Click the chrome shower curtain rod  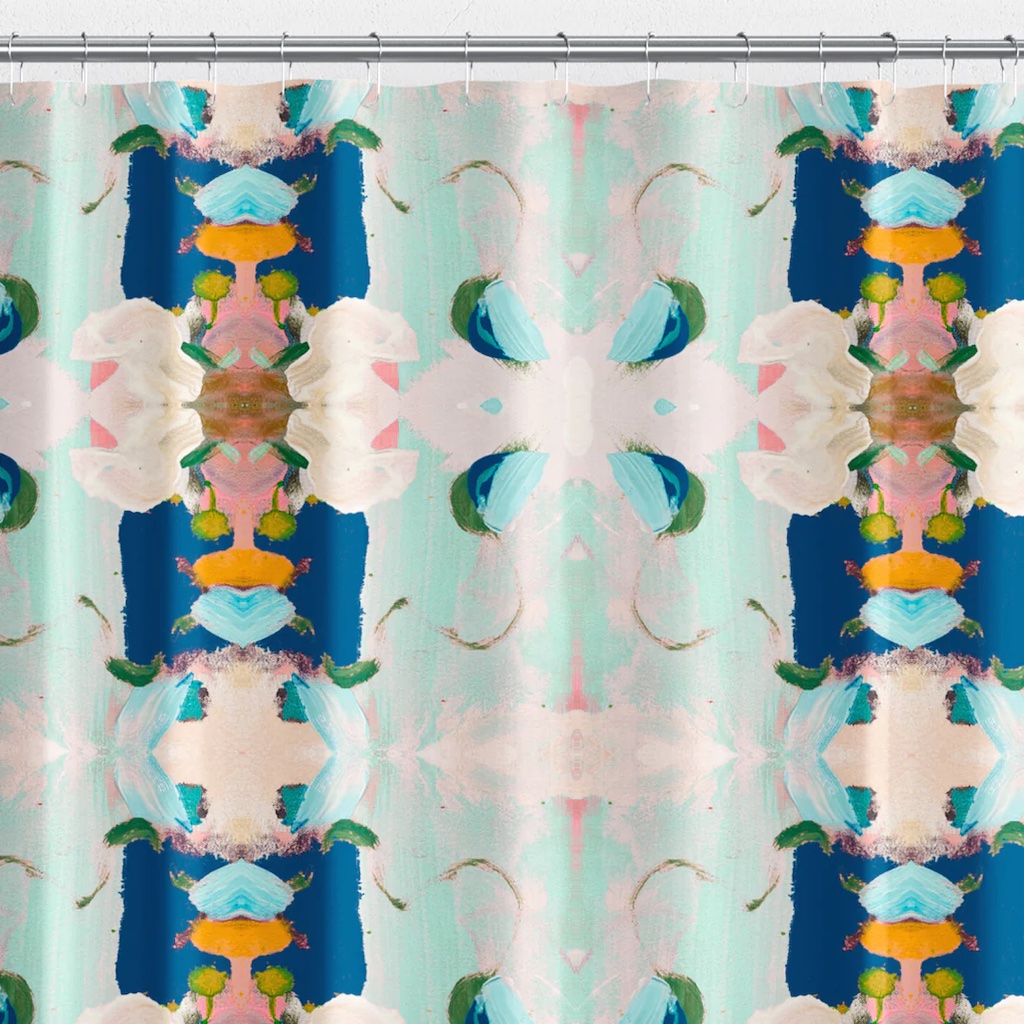(512, 47)
